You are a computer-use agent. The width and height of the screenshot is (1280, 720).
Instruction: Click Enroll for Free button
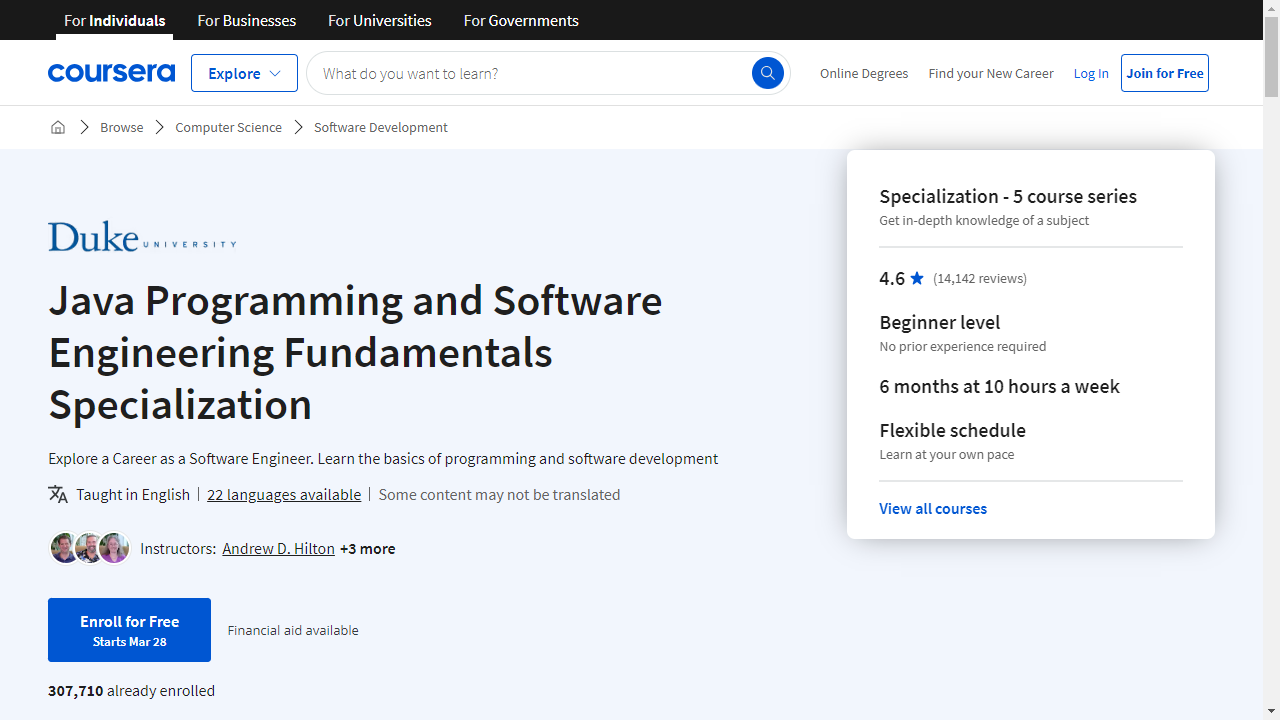(129, 630)
